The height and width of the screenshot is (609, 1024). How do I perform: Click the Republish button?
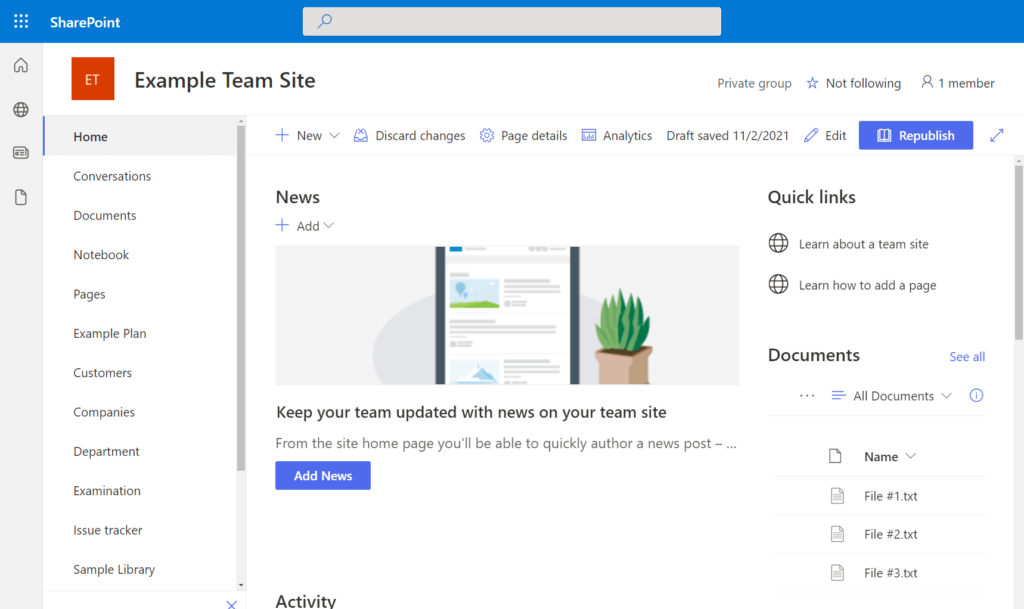(916, 135)
